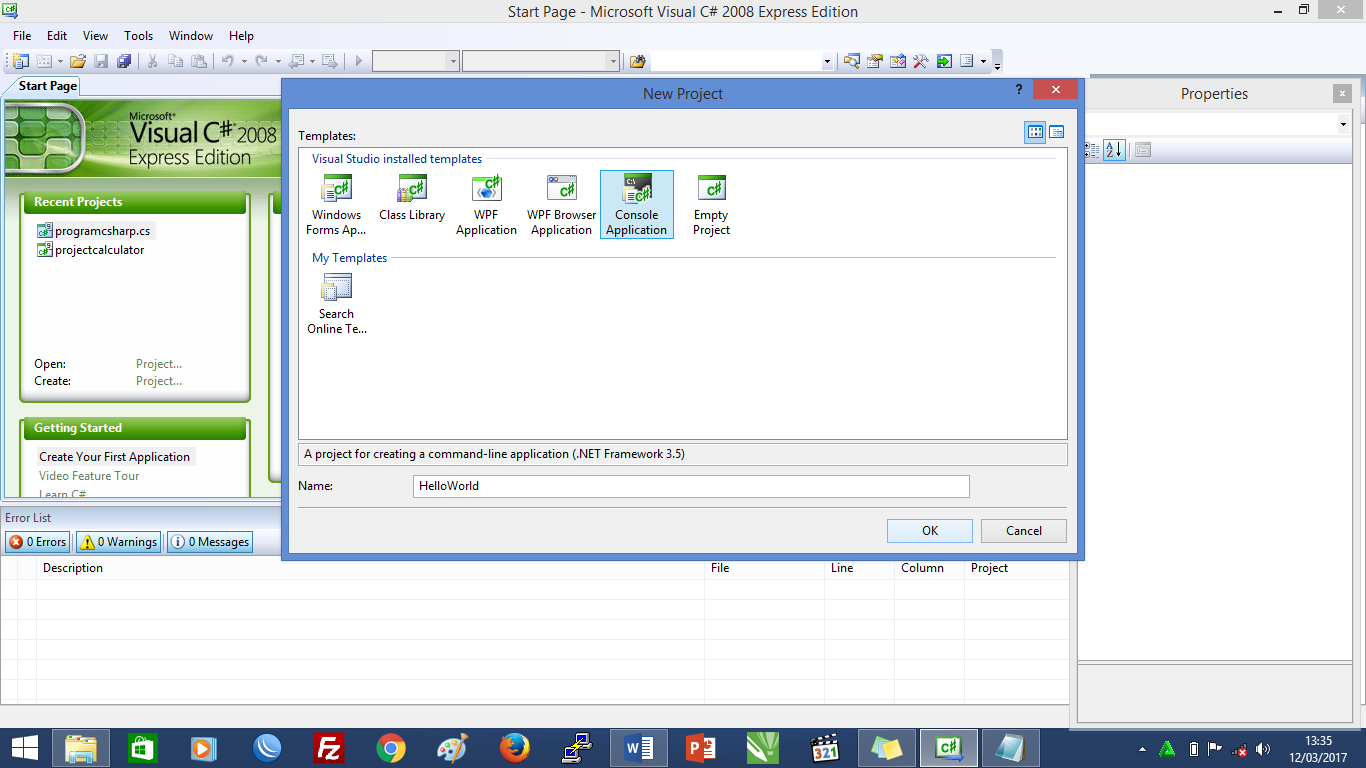Toggle Alphabetical sort in Properties panel
This screenshot has width=1366, height=768.
[x=1115, y=150]
